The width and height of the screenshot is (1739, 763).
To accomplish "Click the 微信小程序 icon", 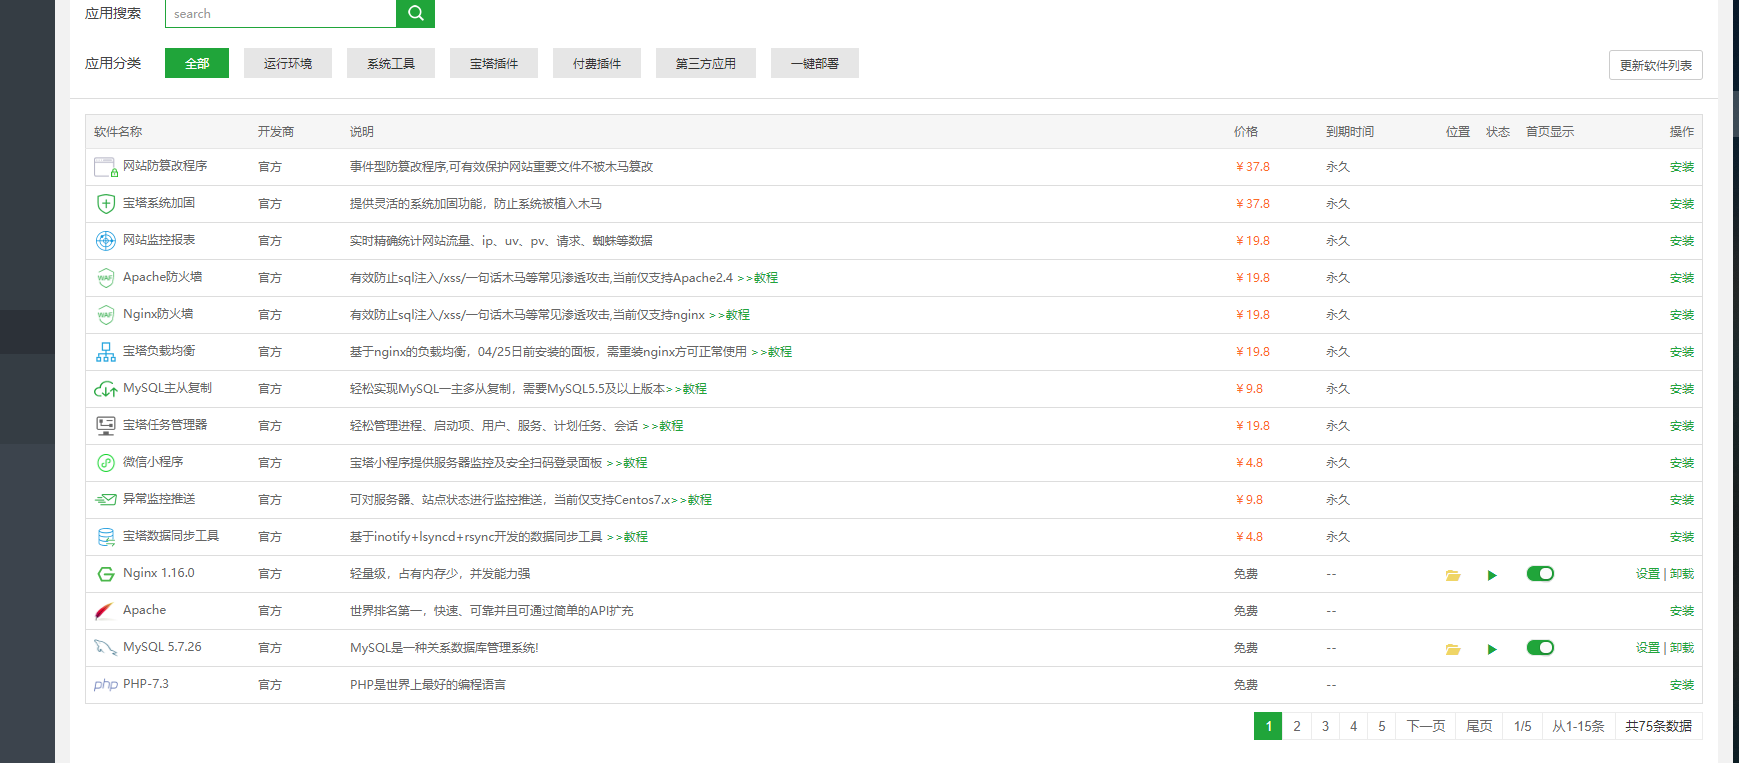I will coord(106,463).
